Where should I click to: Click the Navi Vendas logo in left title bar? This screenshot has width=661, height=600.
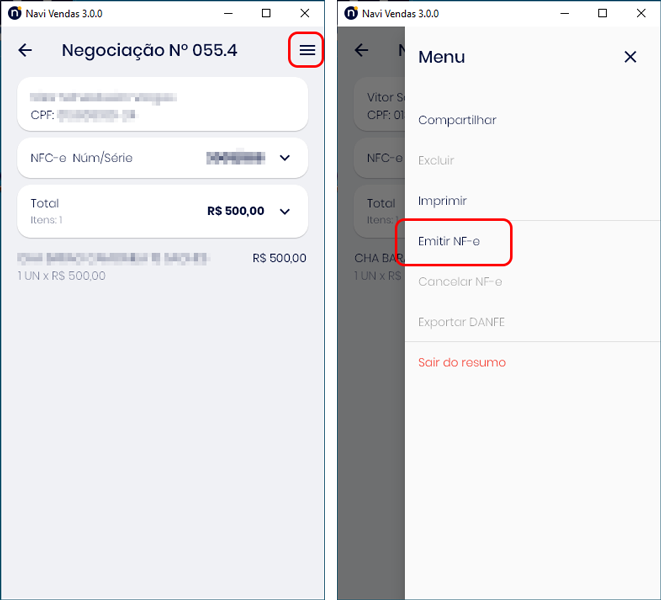point(14,14)
